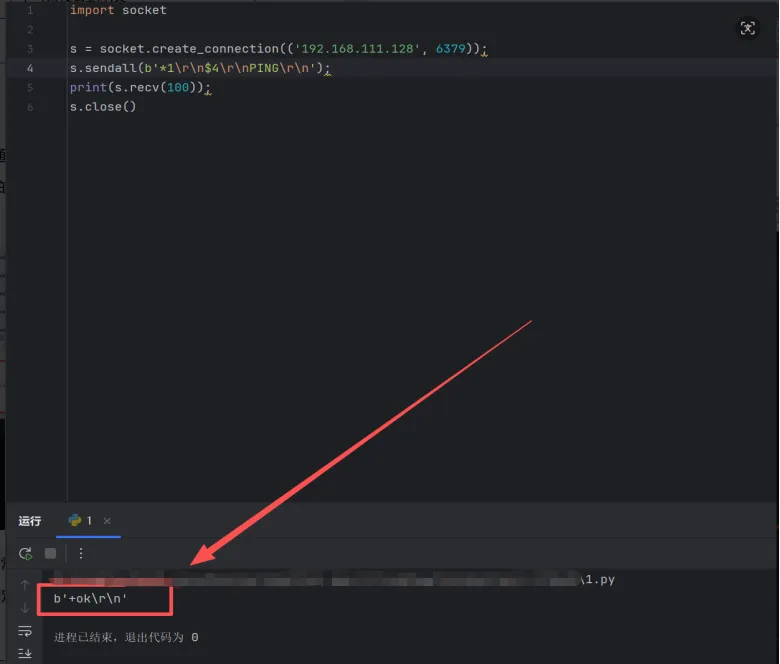Click port number 6379 in code
Screen dimensions: 780x664
tap(451, 49)
